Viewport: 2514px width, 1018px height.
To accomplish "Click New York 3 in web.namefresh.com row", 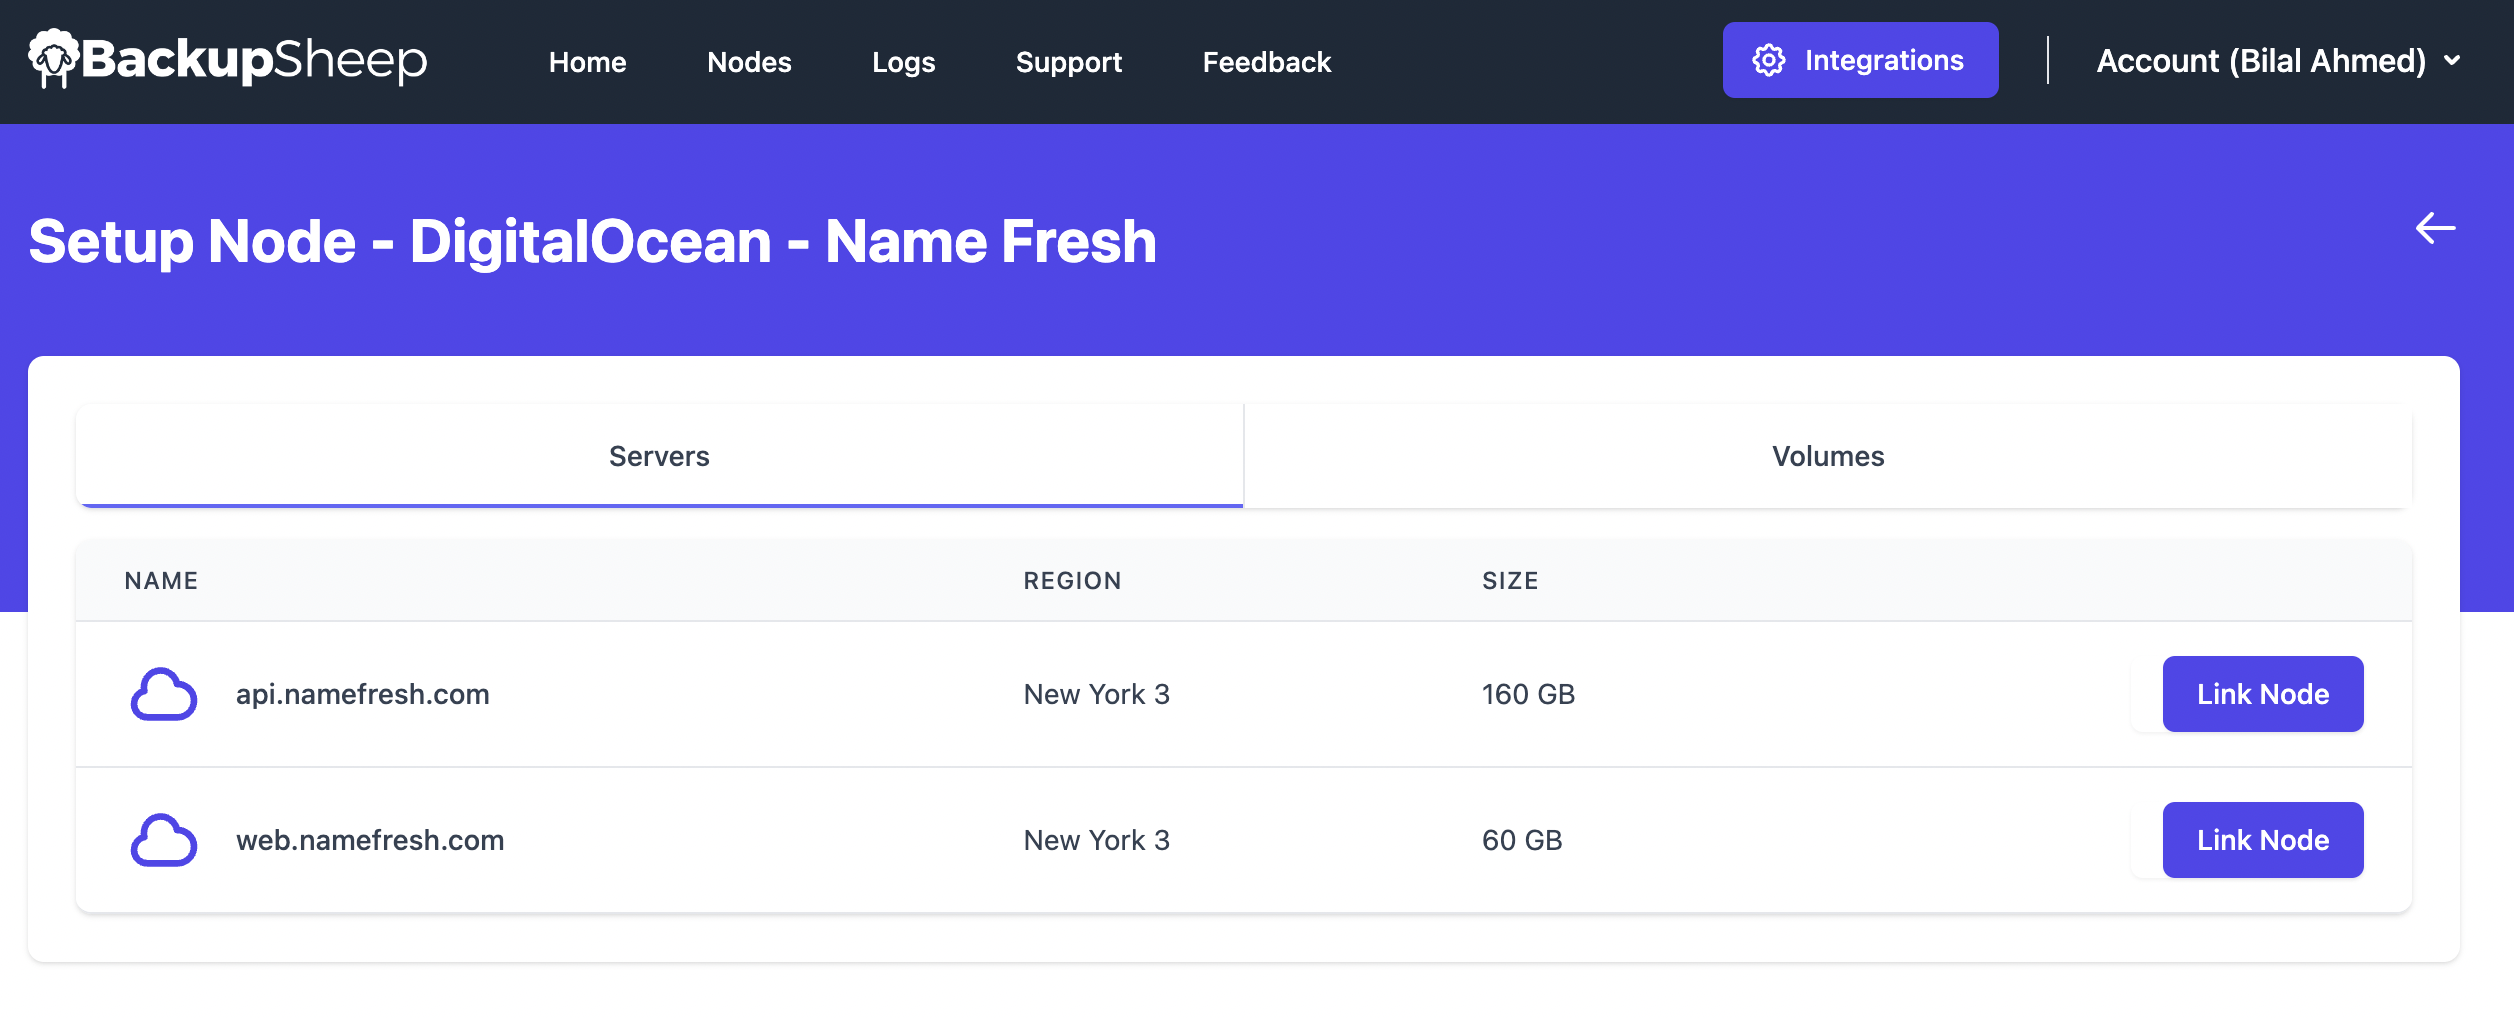I will [1096, 840].
